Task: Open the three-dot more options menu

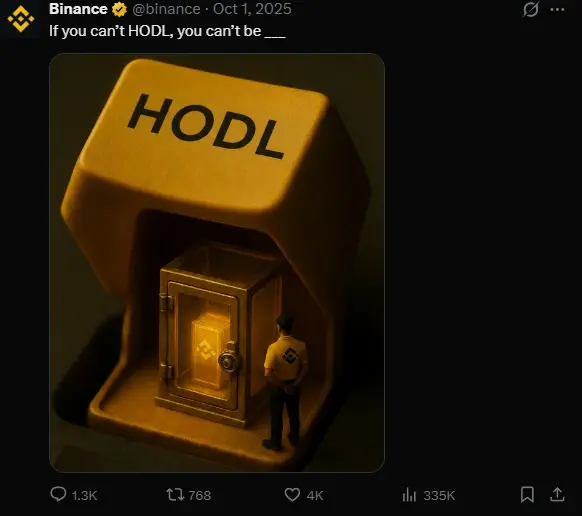Action: pos(558,9)
